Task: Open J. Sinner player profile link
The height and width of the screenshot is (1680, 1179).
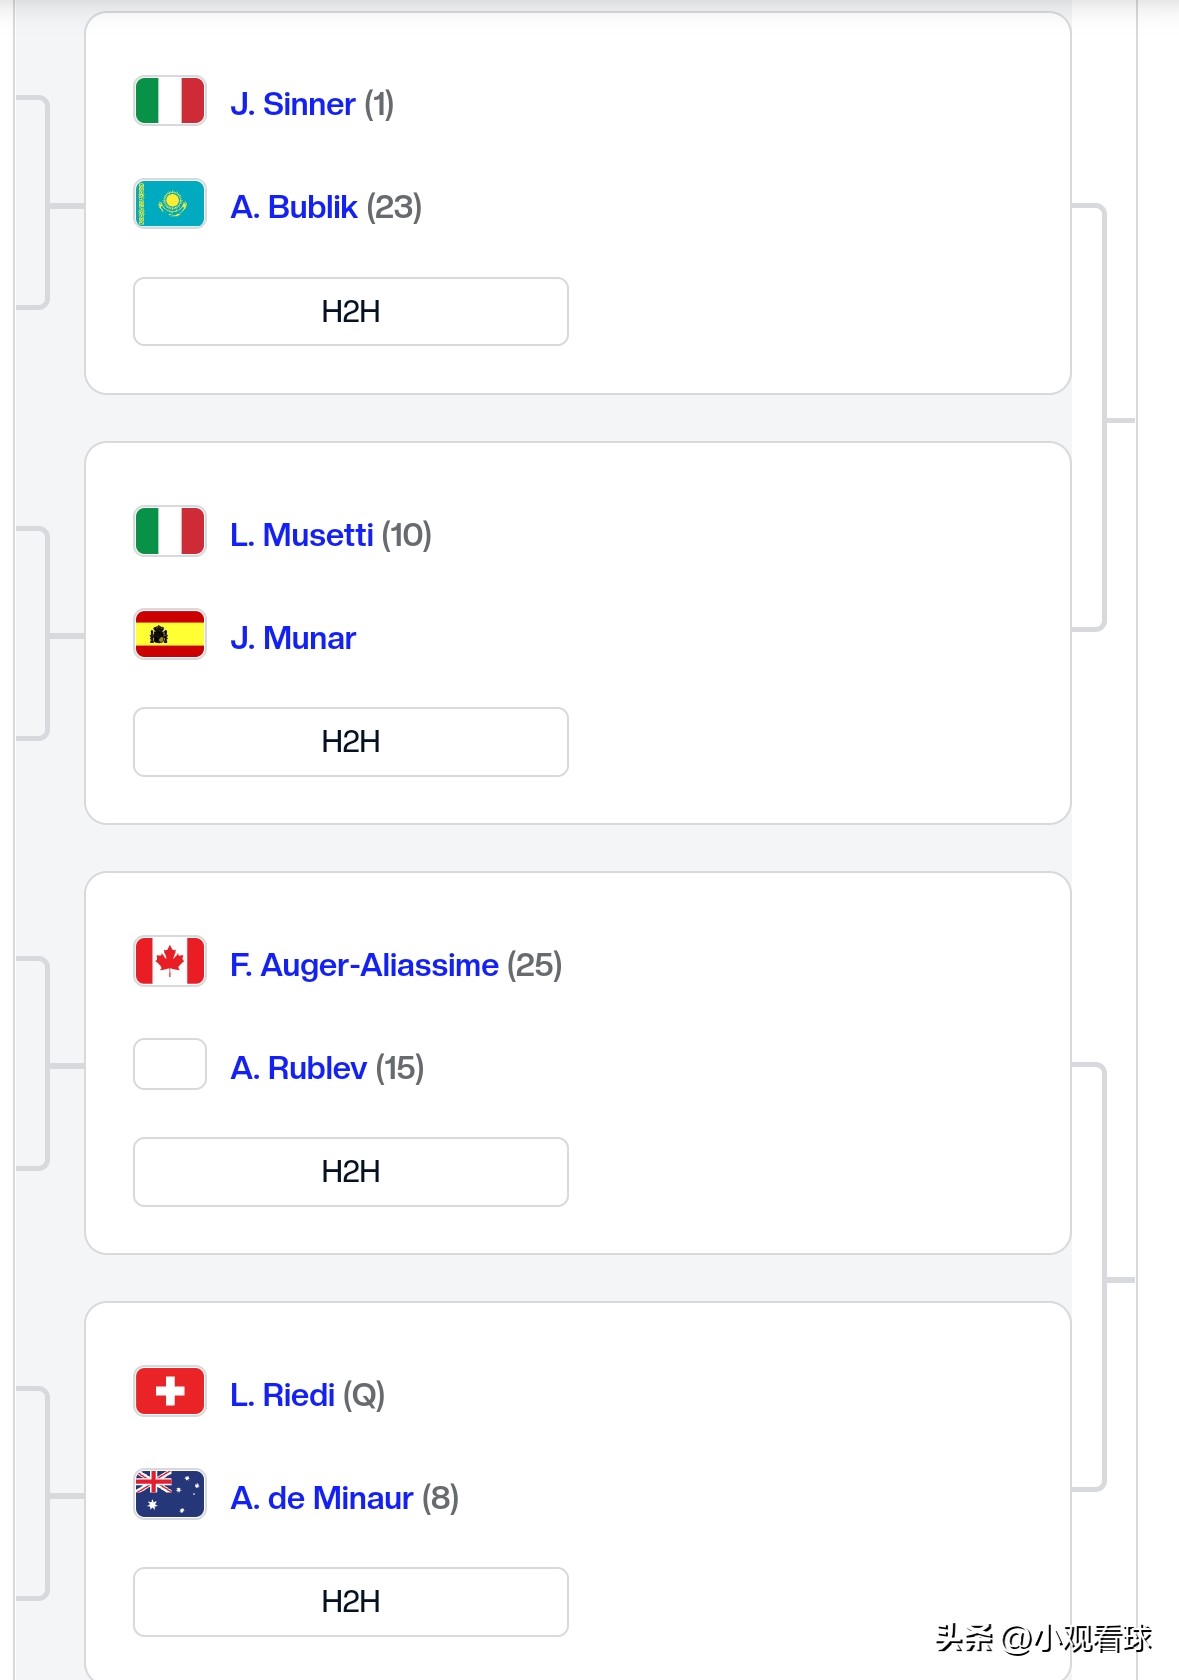Action: (x=293, y=104)
